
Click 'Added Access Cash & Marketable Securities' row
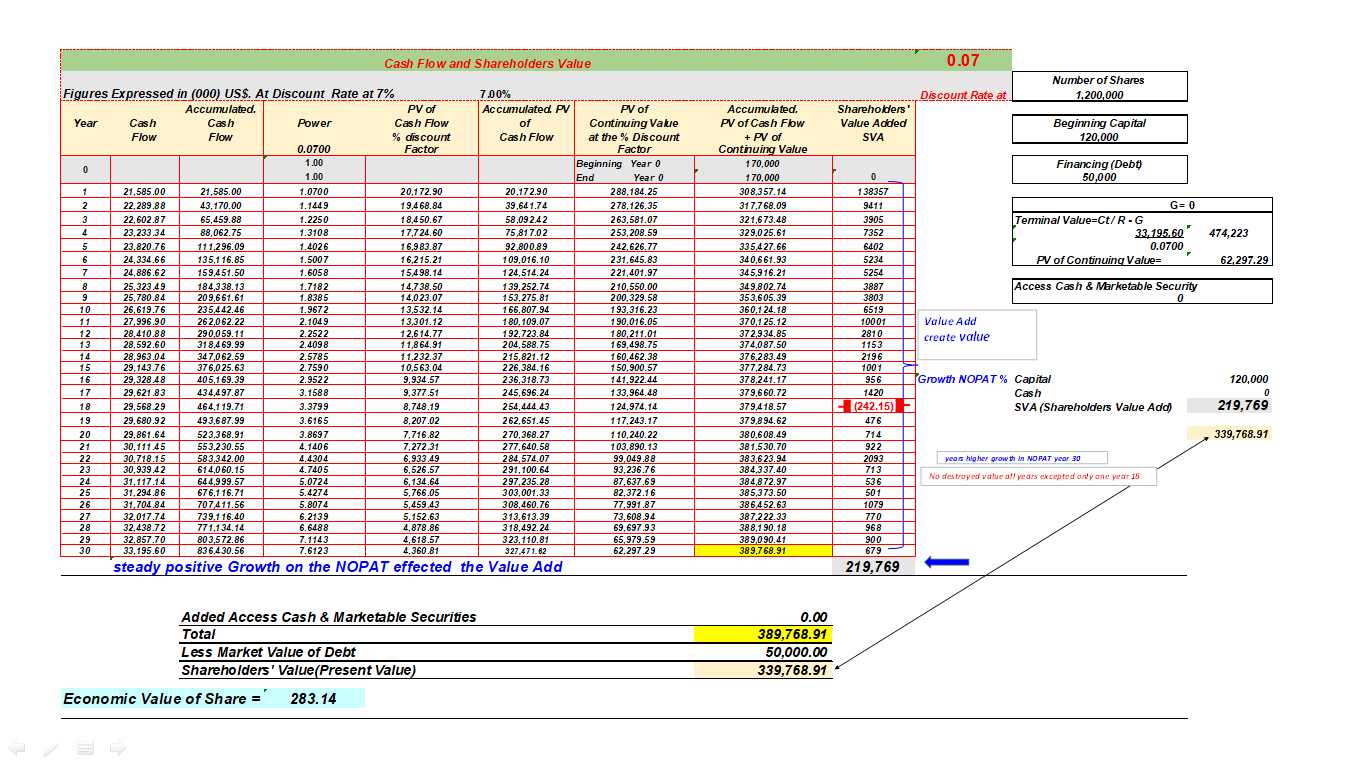(329, 617)
